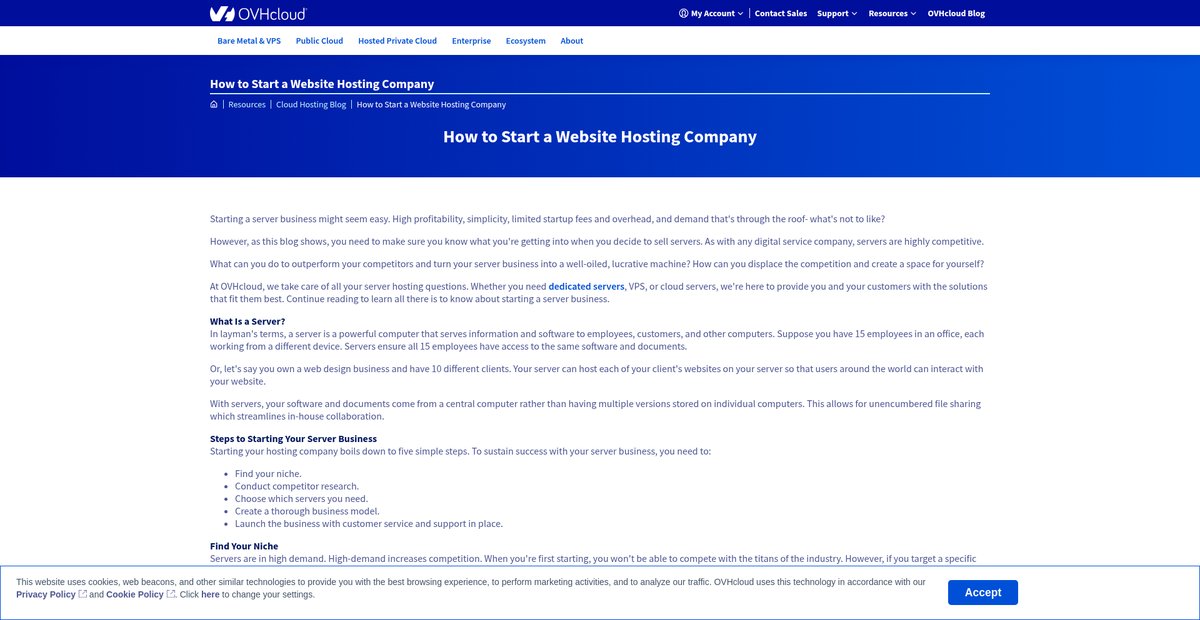Follow the dedicated servers link
Viewport: 1200px width, 620px height.
point(586,286)
